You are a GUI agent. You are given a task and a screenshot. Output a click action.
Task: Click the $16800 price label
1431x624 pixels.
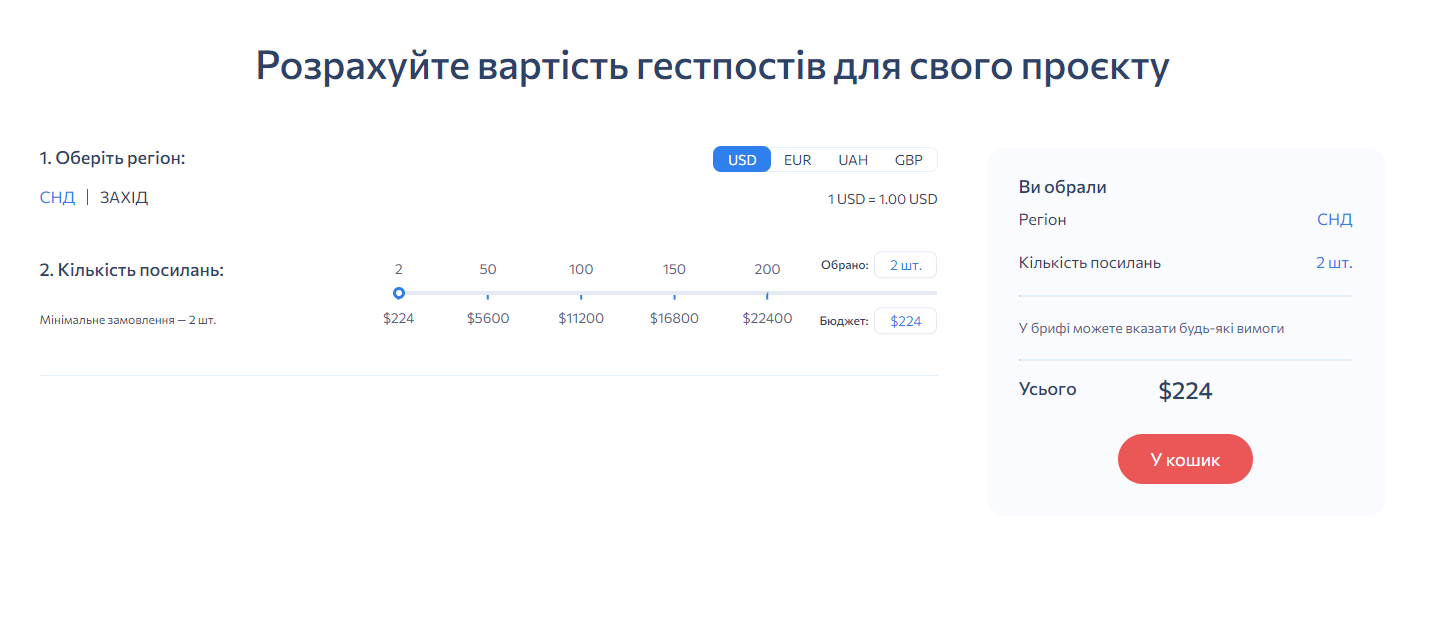tap(674, 319)
